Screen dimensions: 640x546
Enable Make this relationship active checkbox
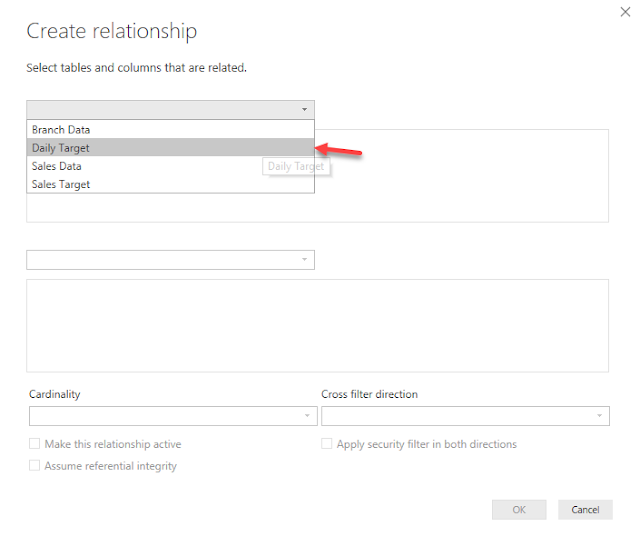tap(35, 444)
